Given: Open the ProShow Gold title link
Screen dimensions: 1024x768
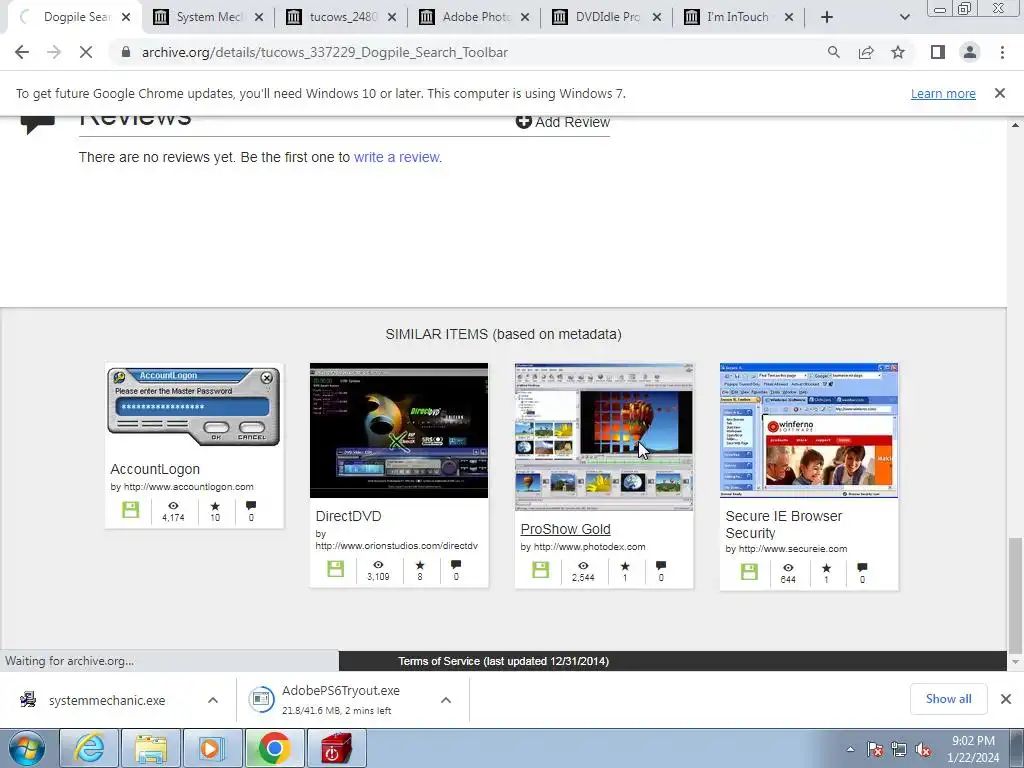Looking at the screenshot, I should [x=566, y=529].
